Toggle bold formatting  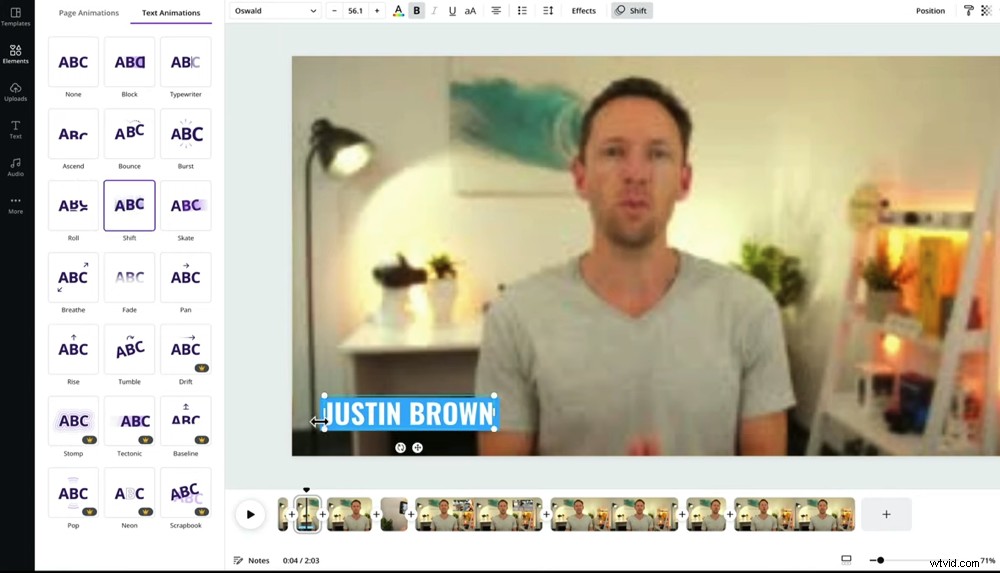point(416,11)
